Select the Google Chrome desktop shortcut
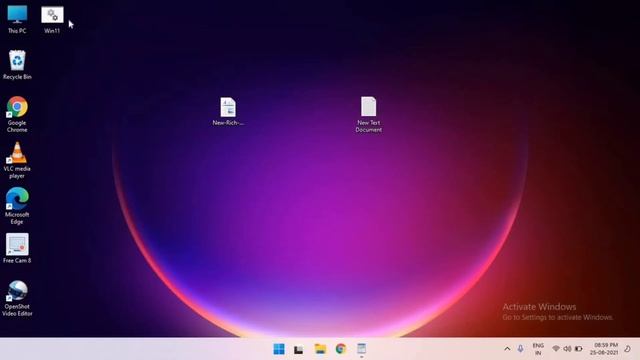 click(x=17, y=114)
